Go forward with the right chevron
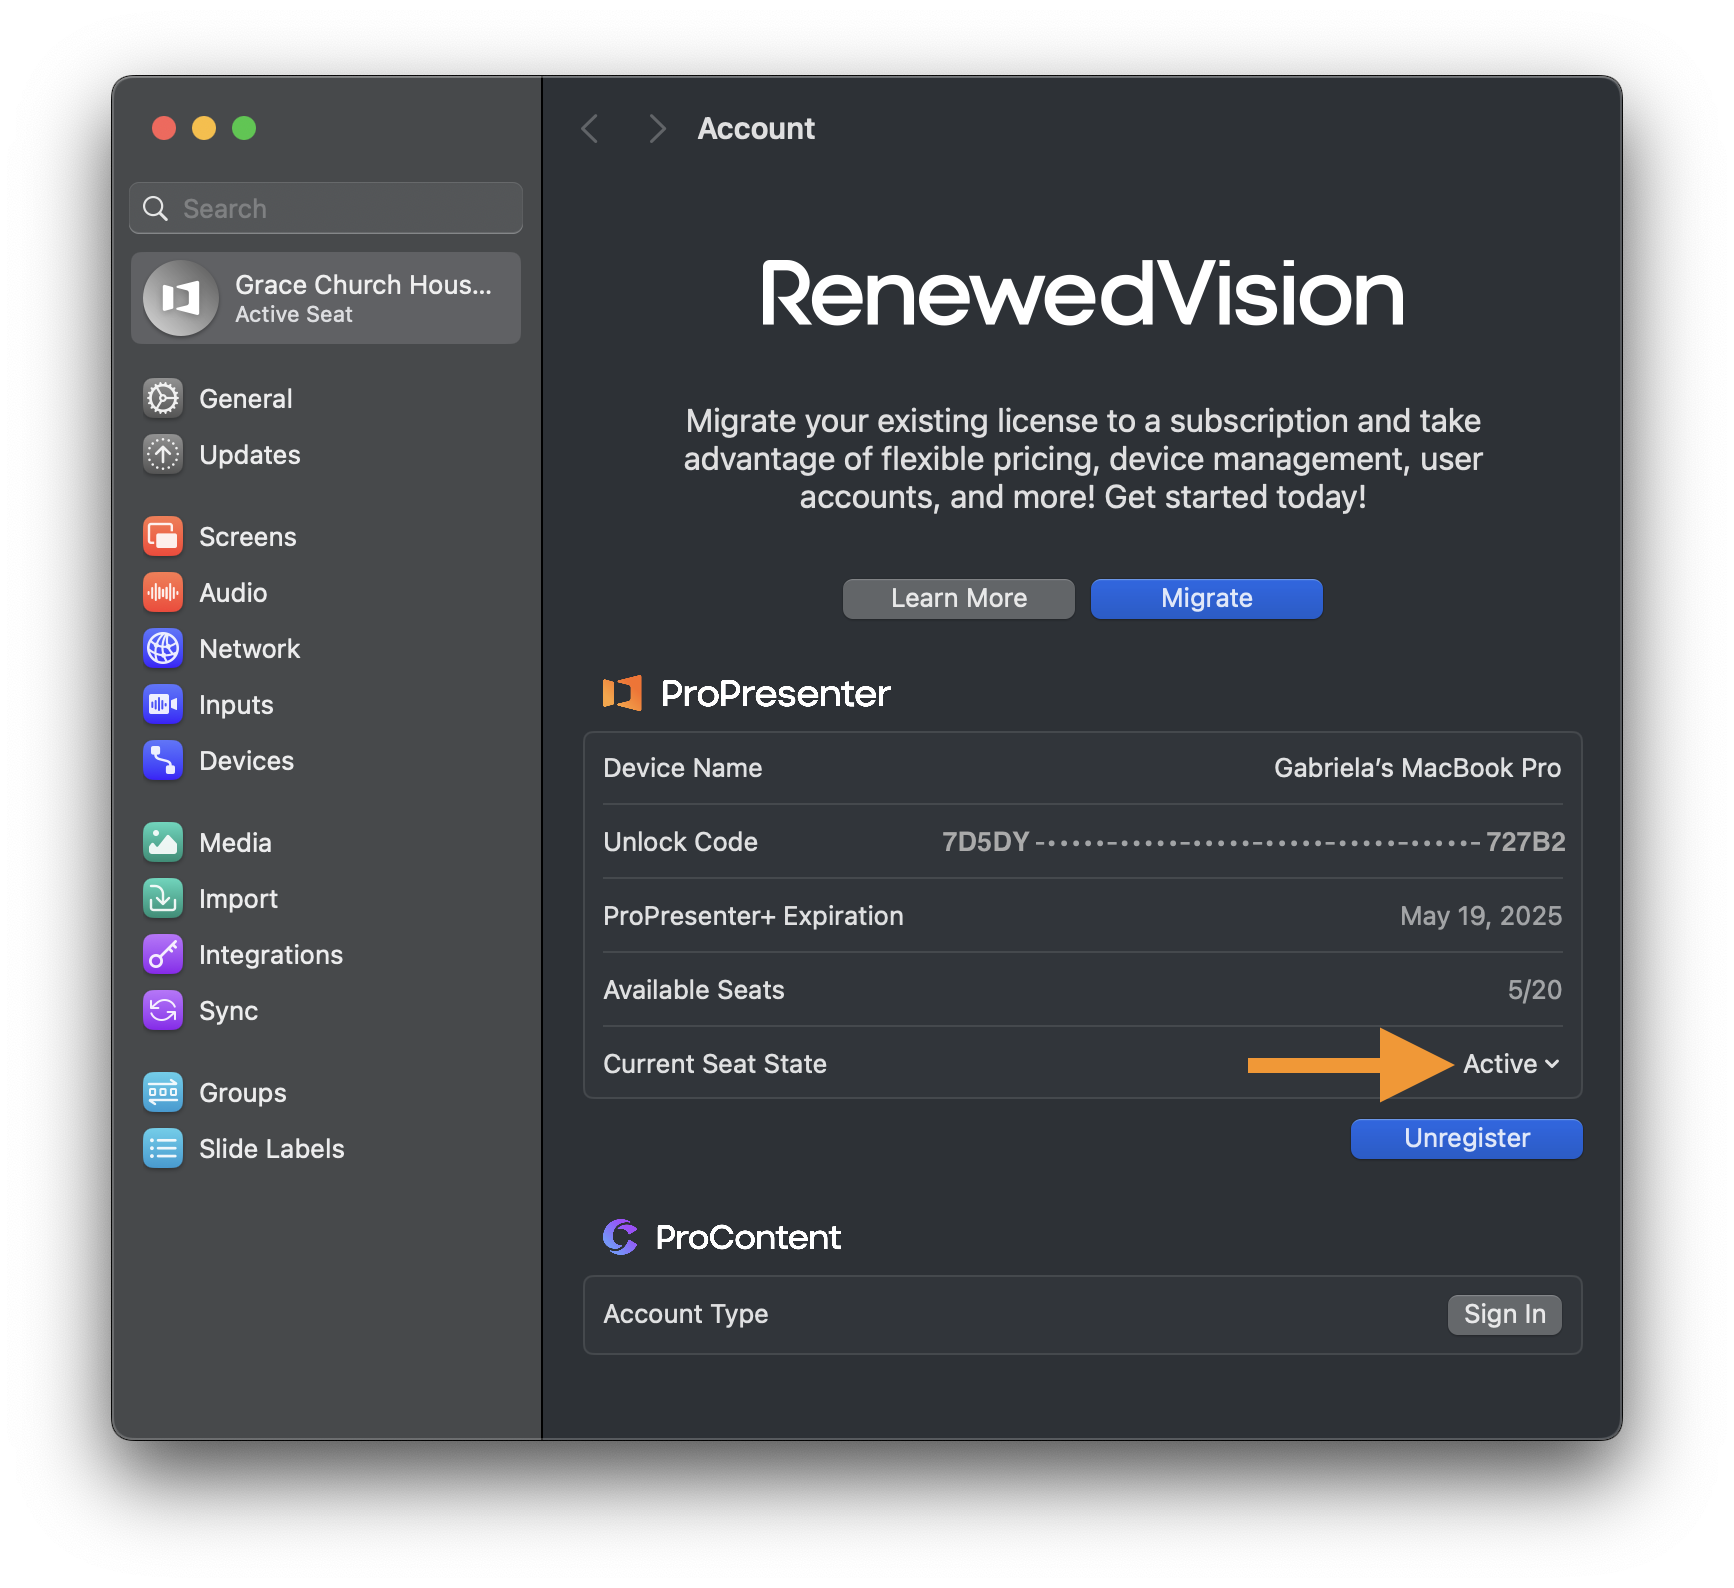 [x=657, y=128]
